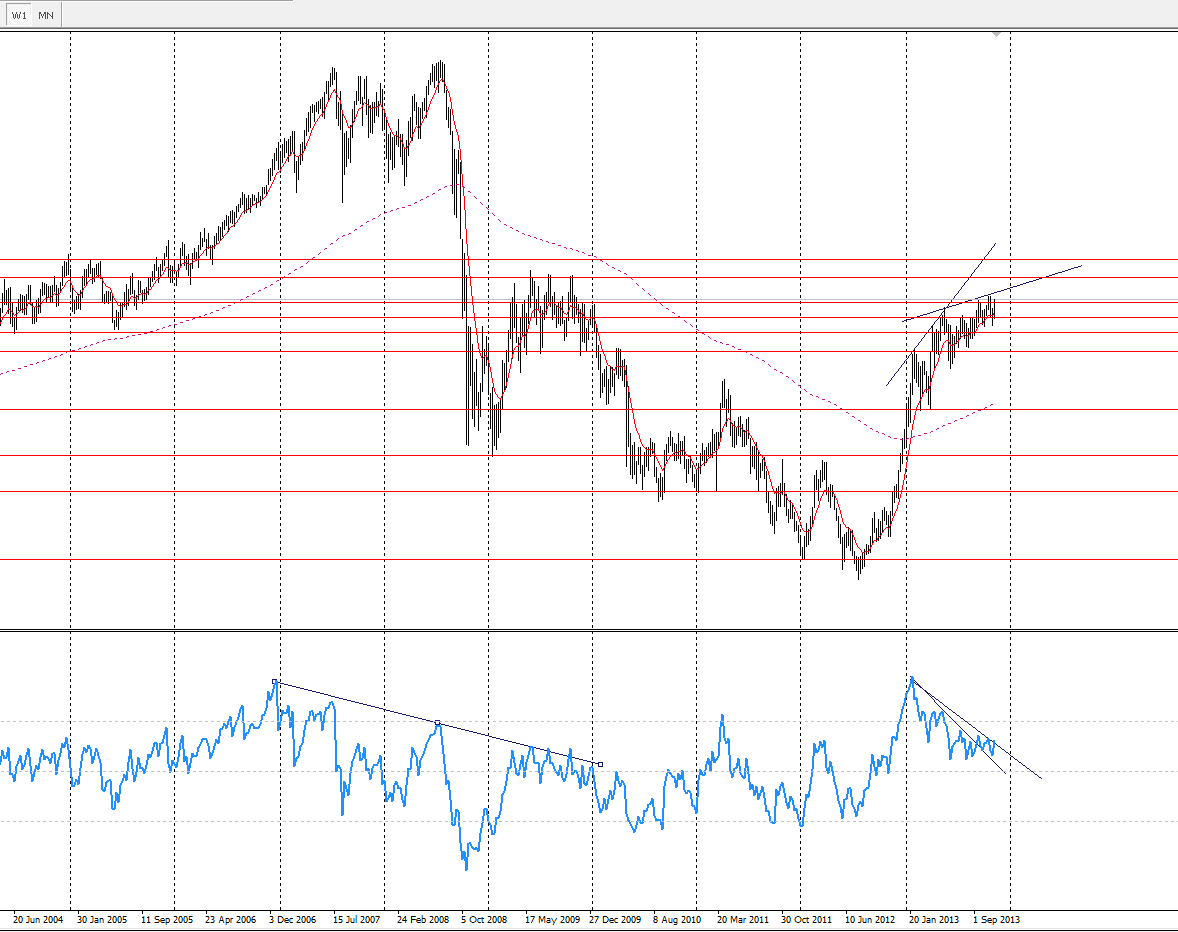Click the '30 Oct 2011' date label

(807, 919)
